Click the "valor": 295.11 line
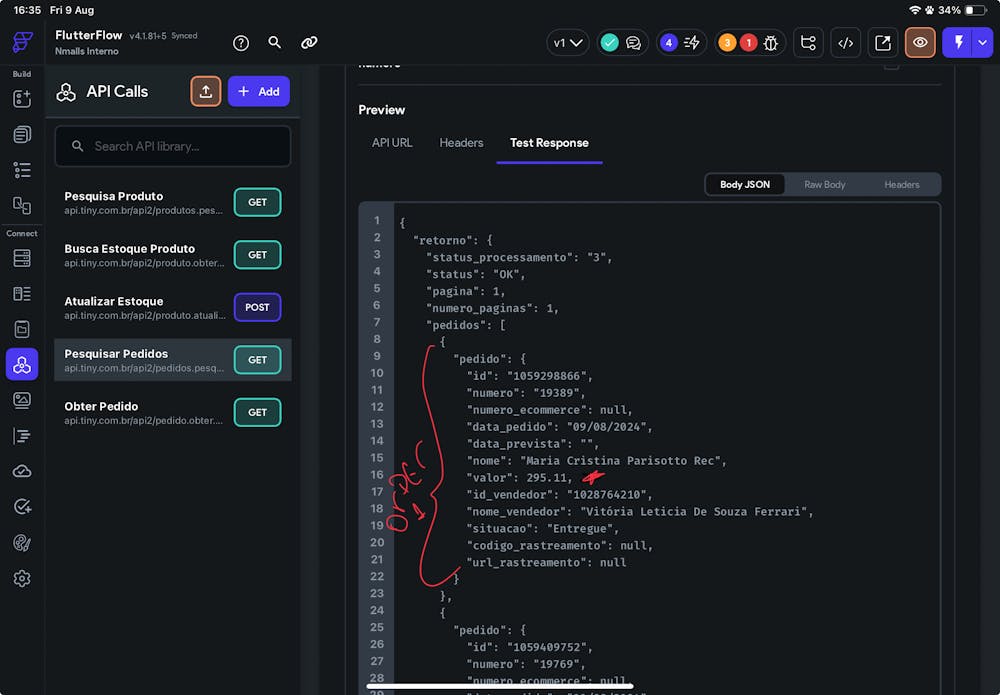 (520, 478)
